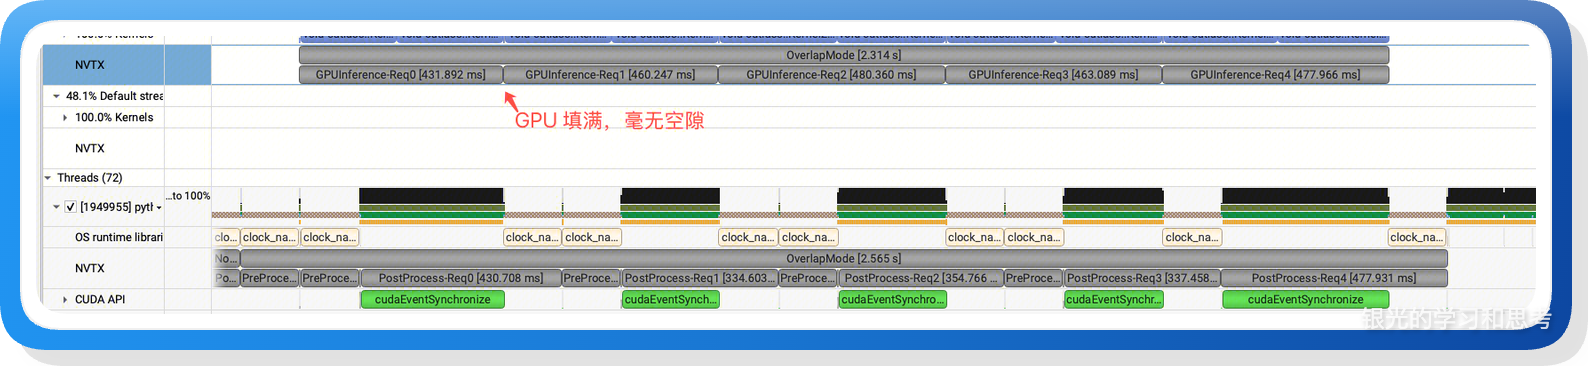Open the dropdown arrow beside [1949955] python
1588x366 pixels.
159,208
